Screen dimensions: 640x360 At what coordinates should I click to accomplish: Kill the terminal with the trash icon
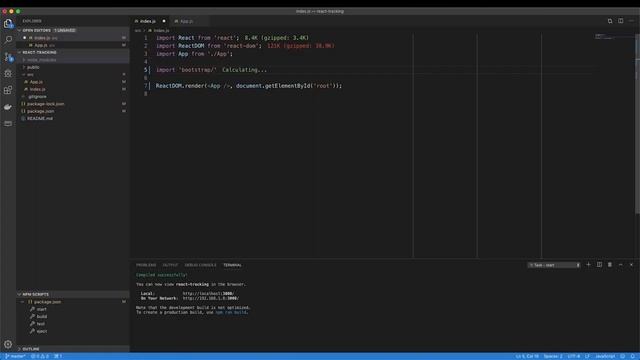(x=610, y=265)
